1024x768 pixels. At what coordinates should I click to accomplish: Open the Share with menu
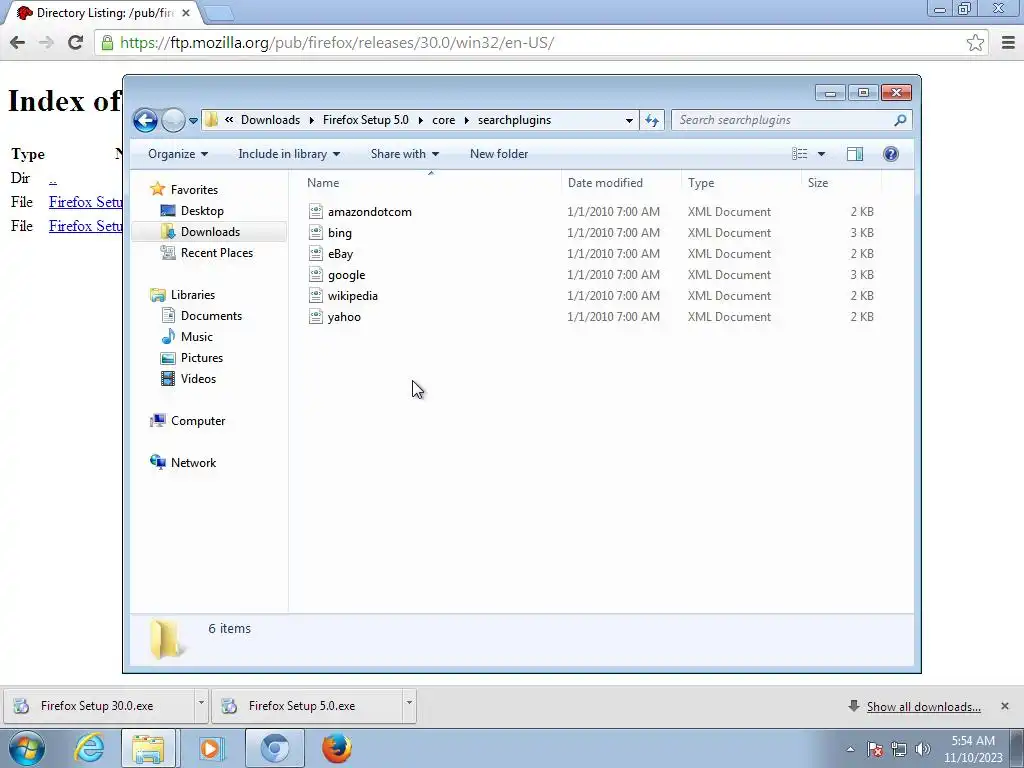click(404, 154)
